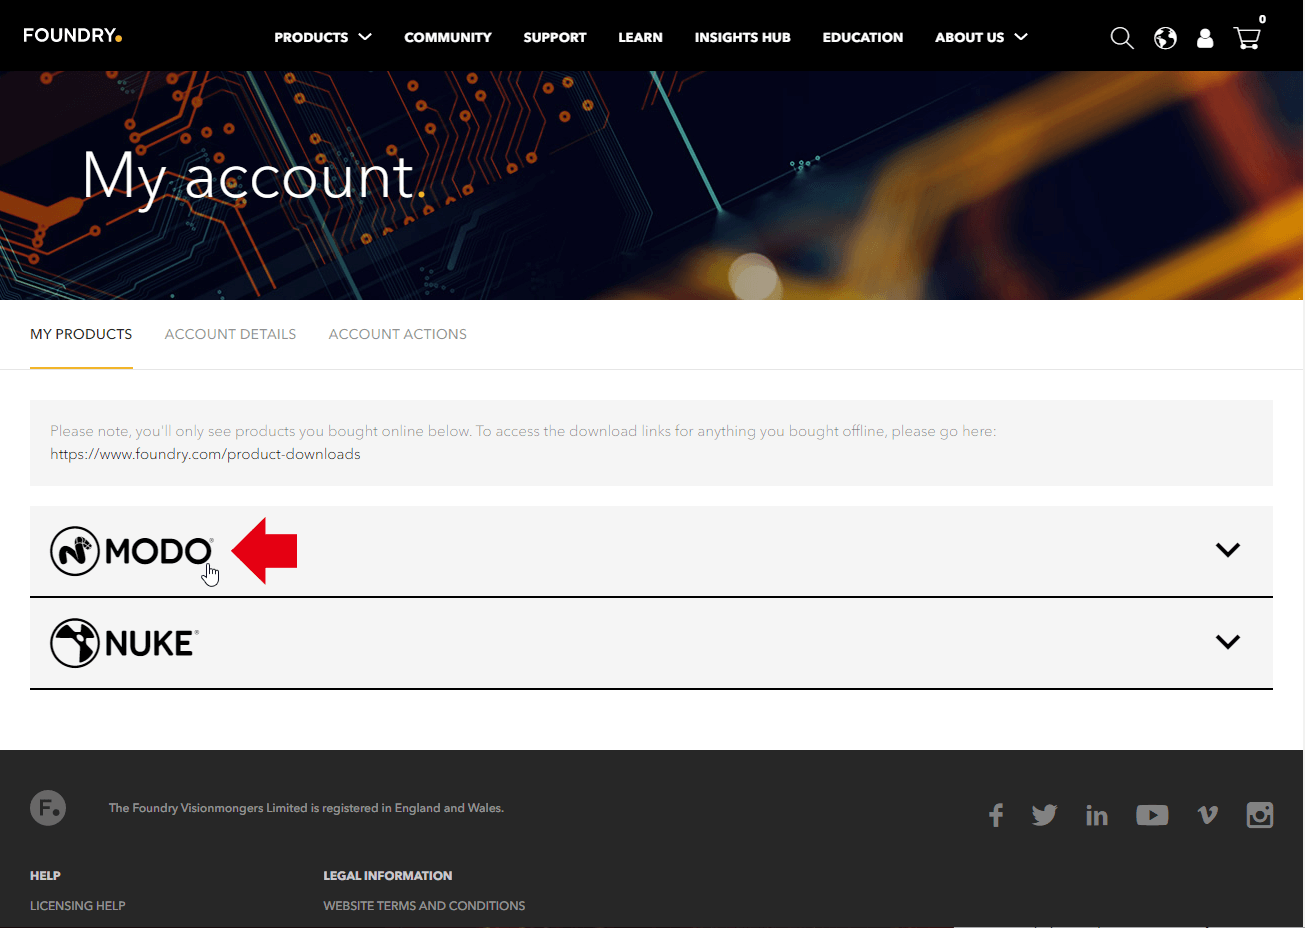This screenshot has height=928, width=1305.
Task: Visit Foundry's Facebook page icon
Action: click(x=996, y=815)
